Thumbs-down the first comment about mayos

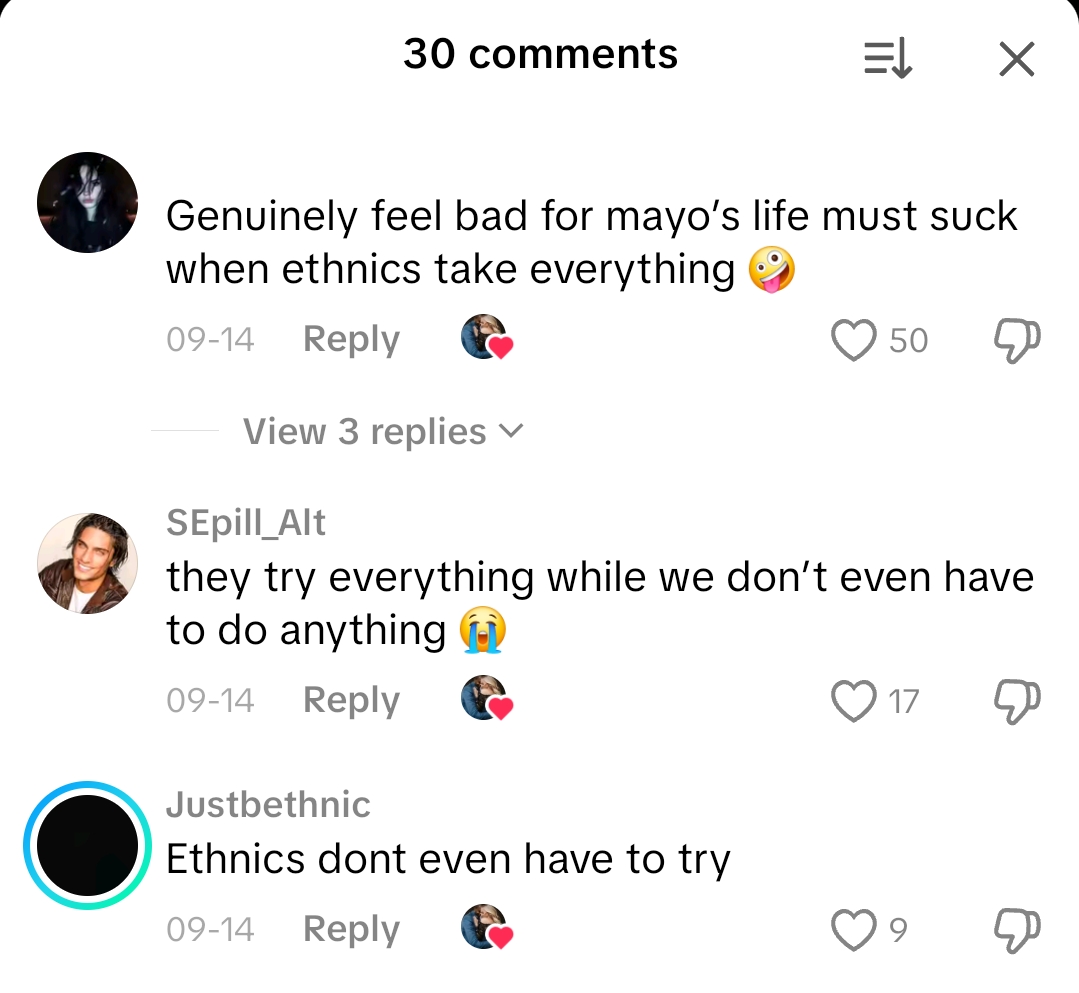[1016, 340]
